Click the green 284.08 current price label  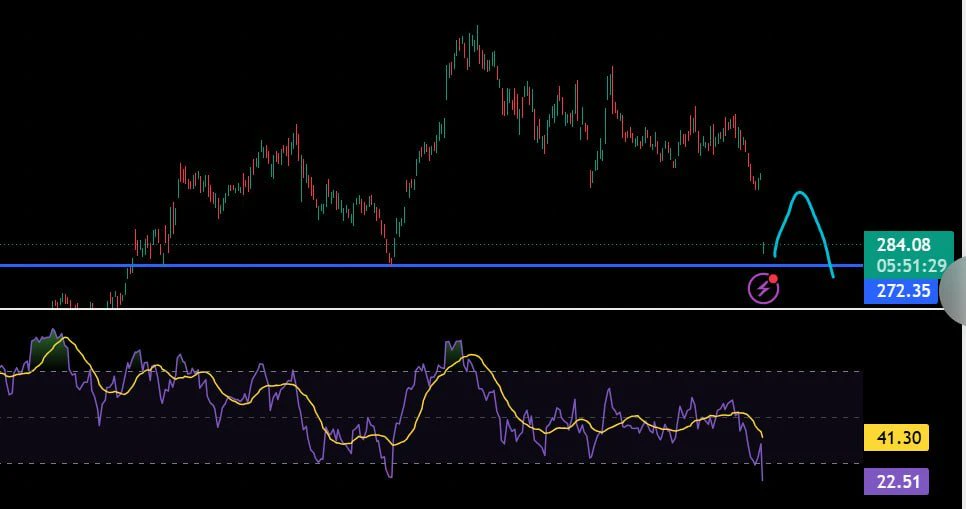(x=904, y=245)
